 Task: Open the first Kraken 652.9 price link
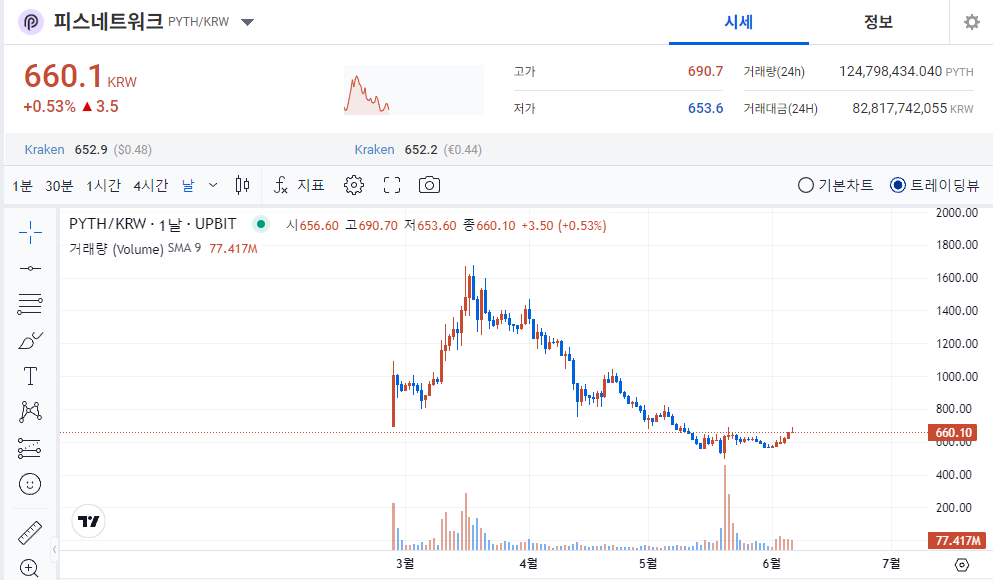(x=88, y=150)
